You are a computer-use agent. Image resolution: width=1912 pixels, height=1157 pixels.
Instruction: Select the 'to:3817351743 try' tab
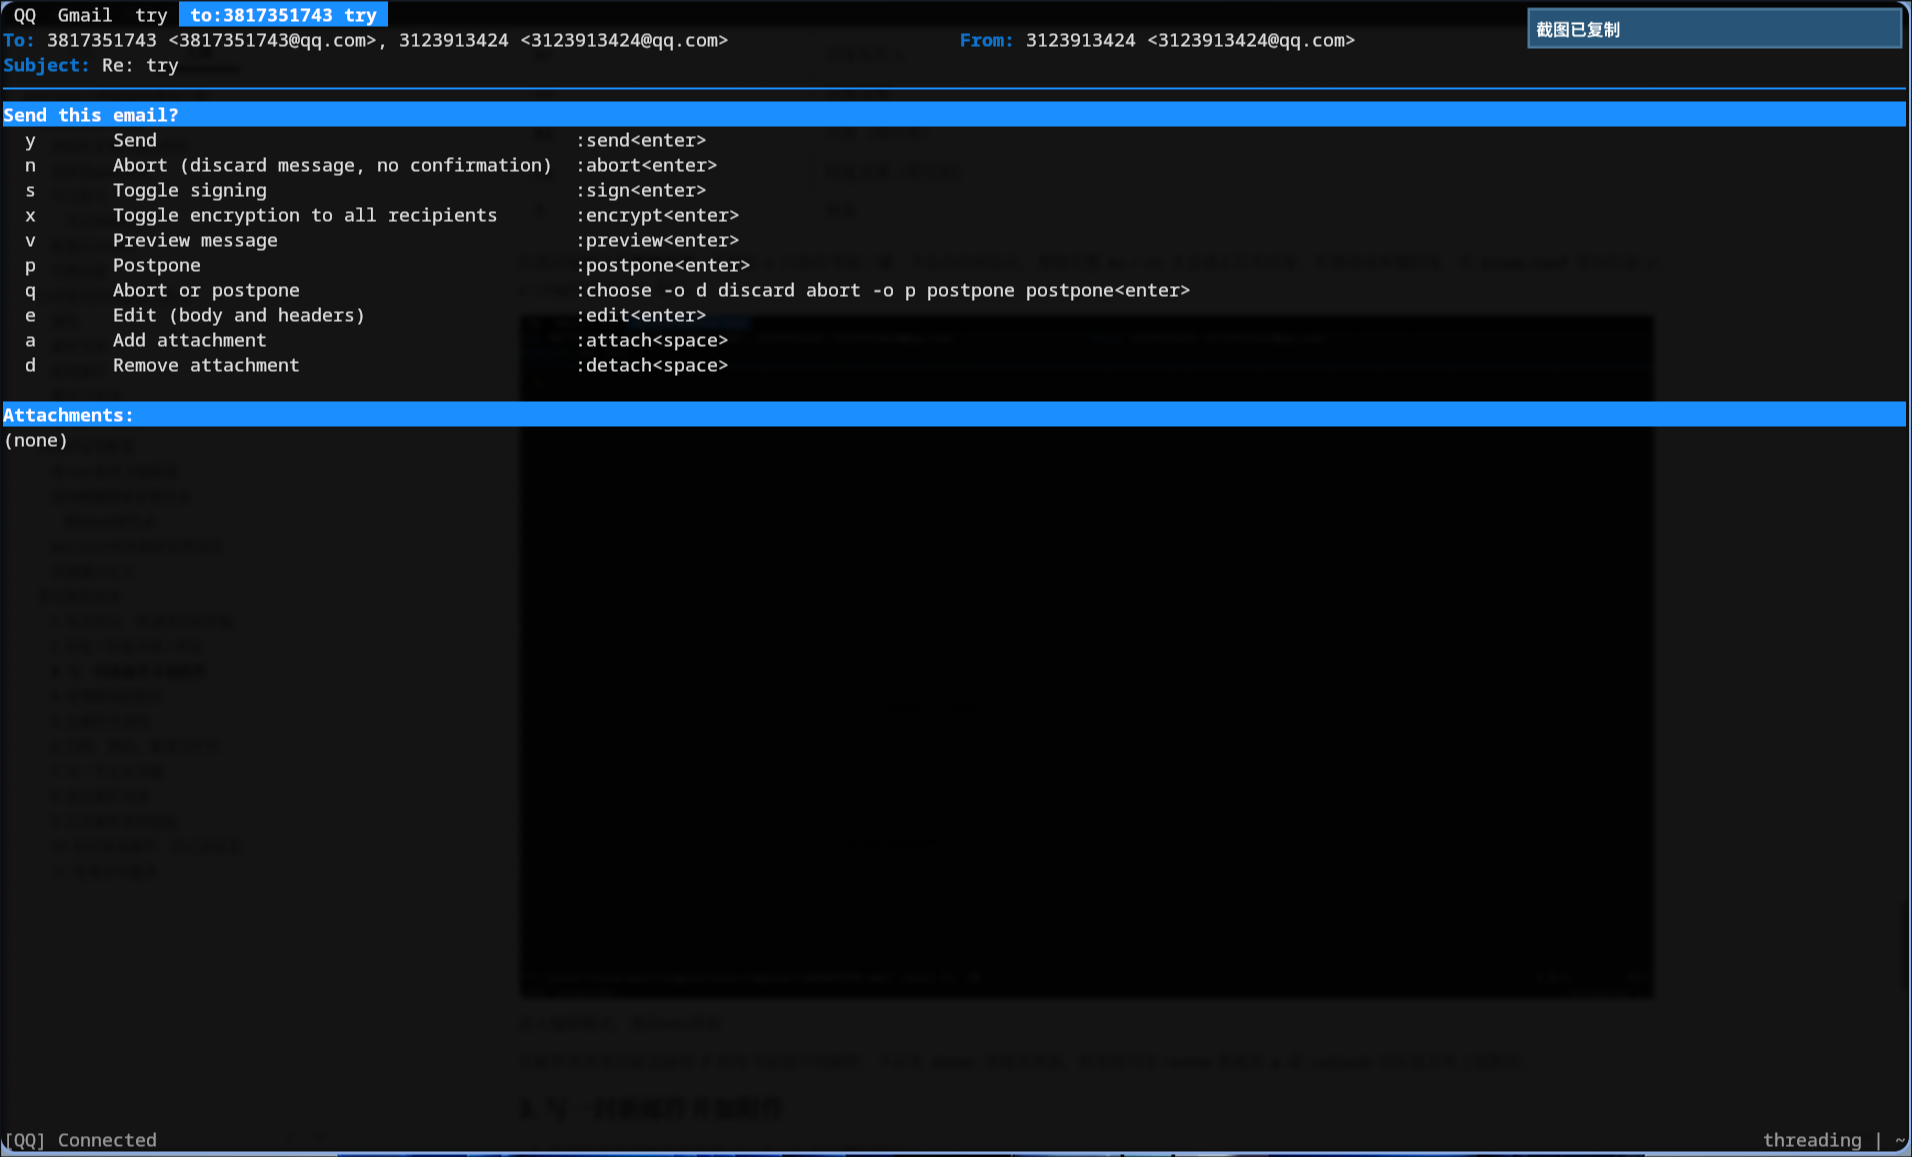point(283,15)
